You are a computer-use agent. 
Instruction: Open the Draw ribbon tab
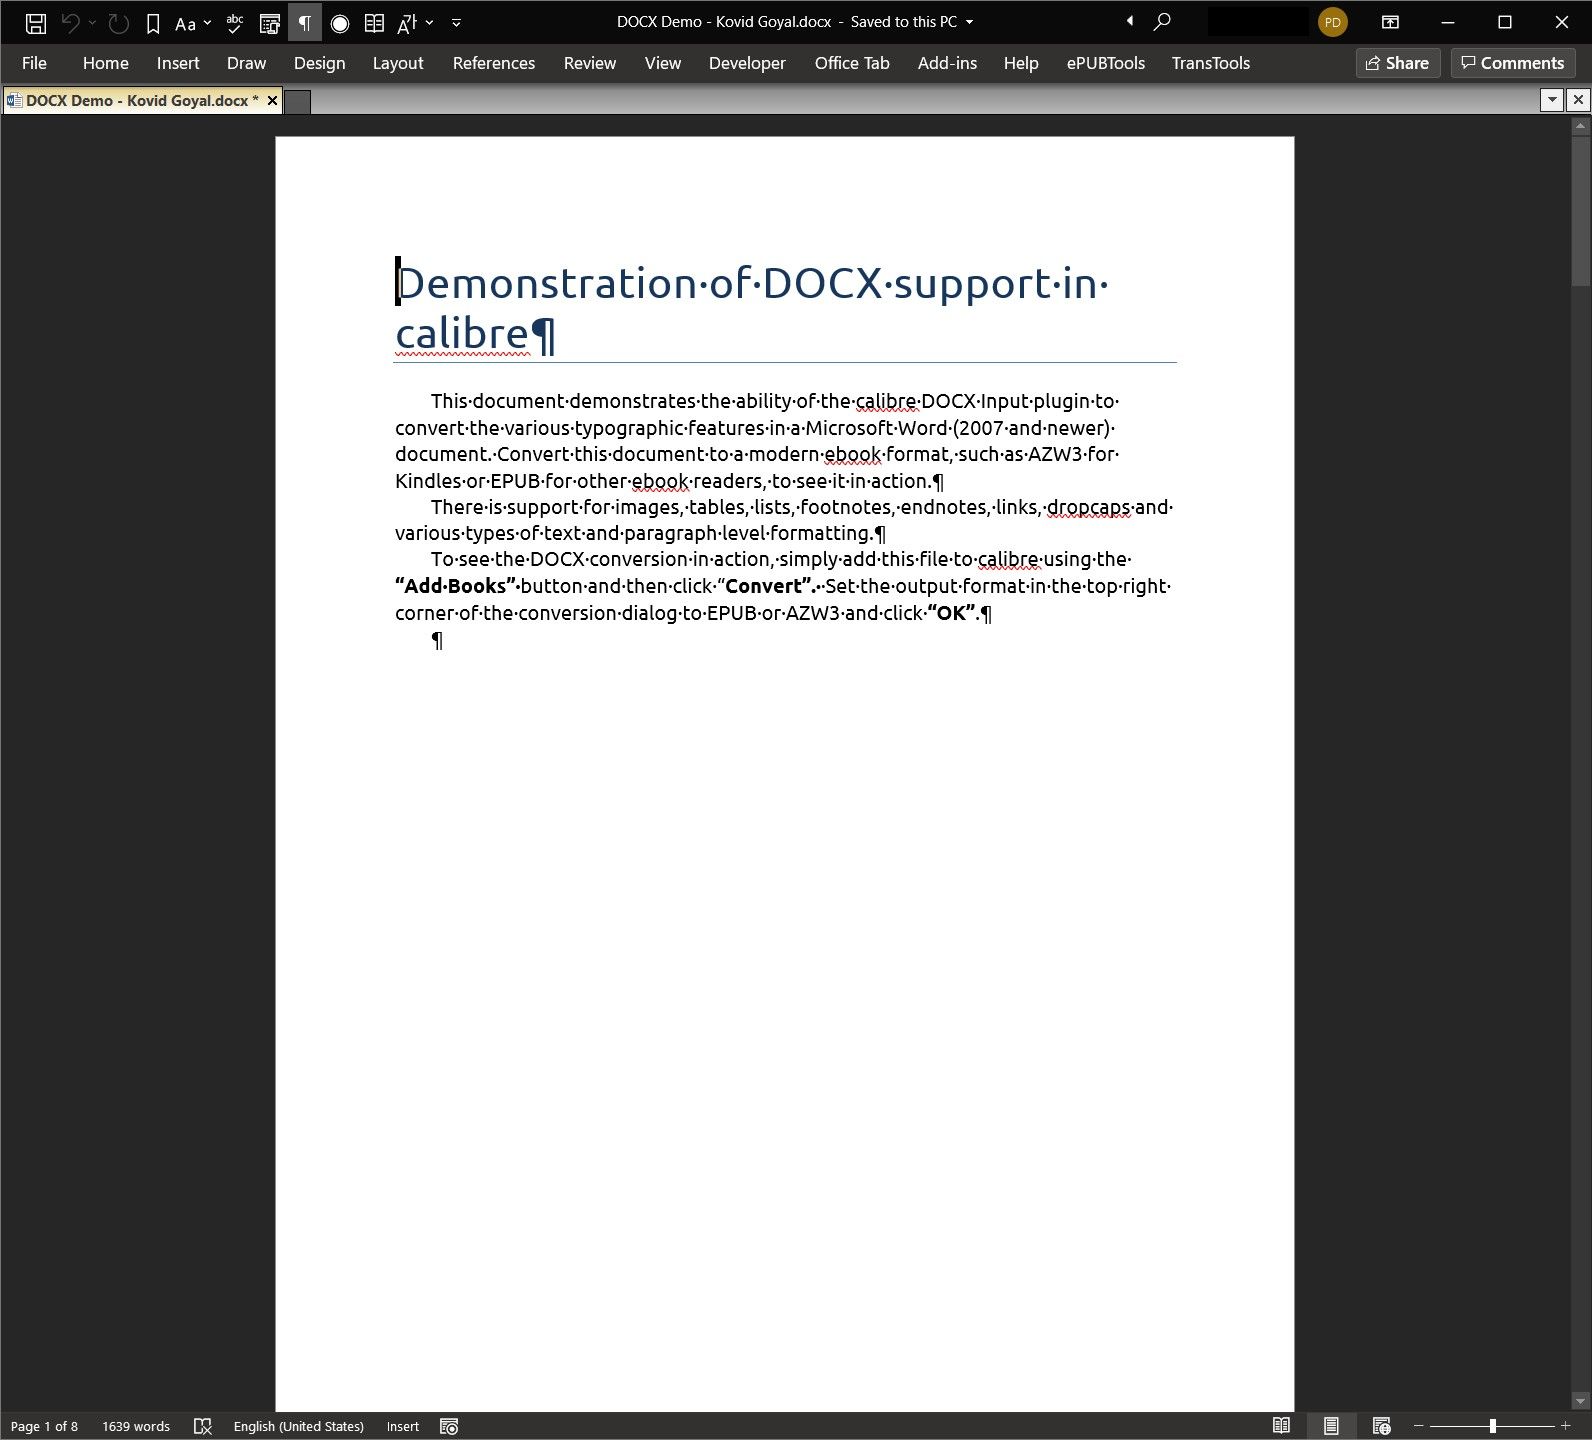pos(246,63)
